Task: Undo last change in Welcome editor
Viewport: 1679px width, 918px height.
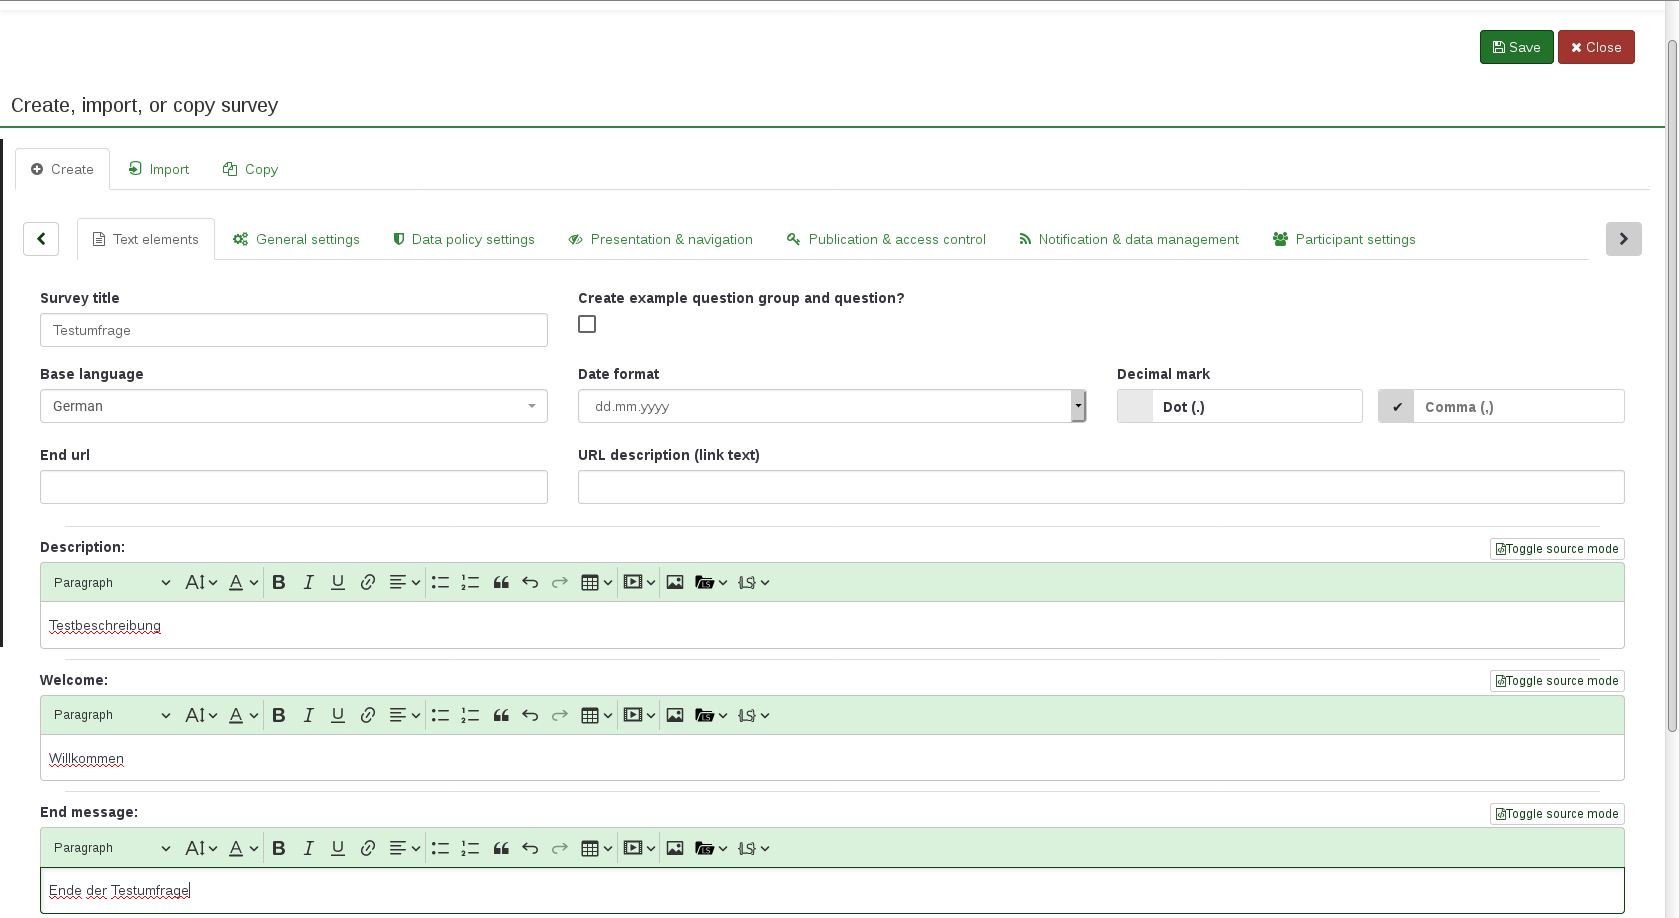Action: click(x=530, y=715)
